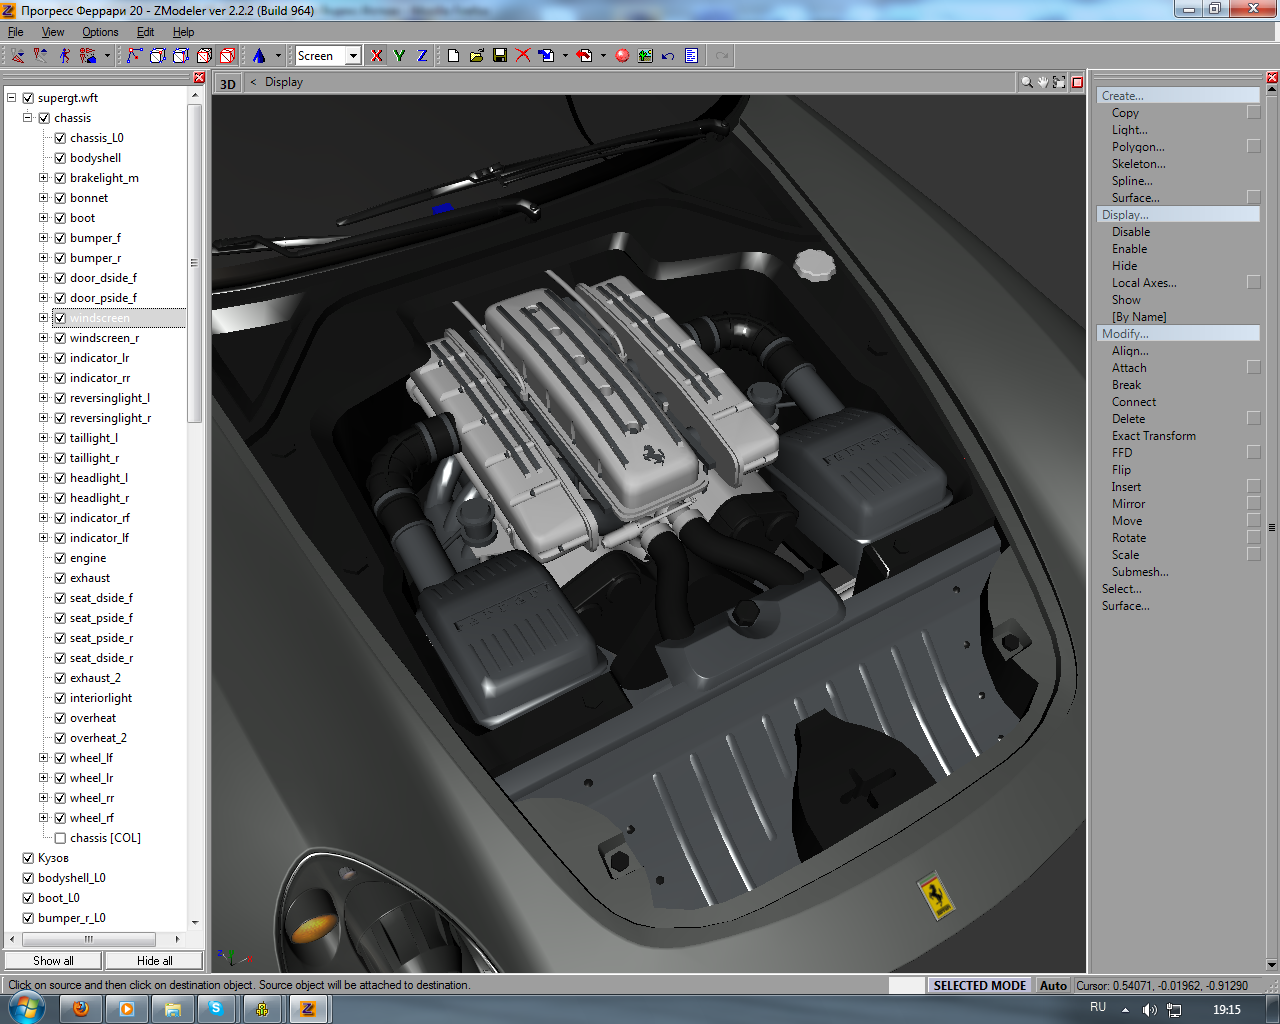Enable the chassis [COL] checkbox
Viewport: 1280px width, 1024px height.
point(60,838)
